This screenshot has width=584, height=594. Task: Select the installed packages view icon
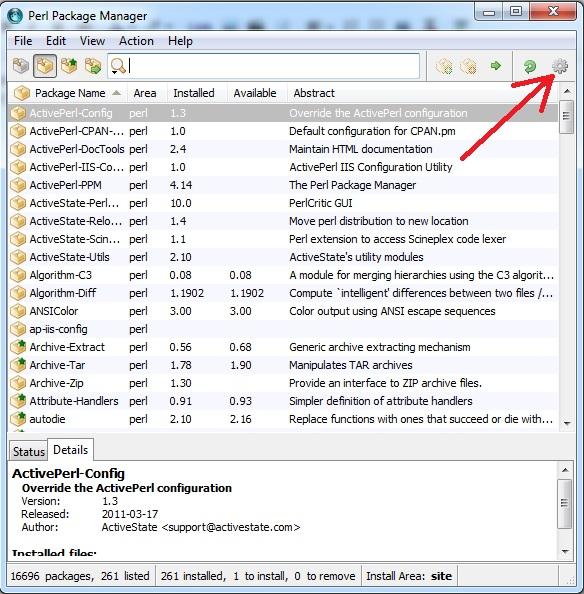click(x=45, y=66)
